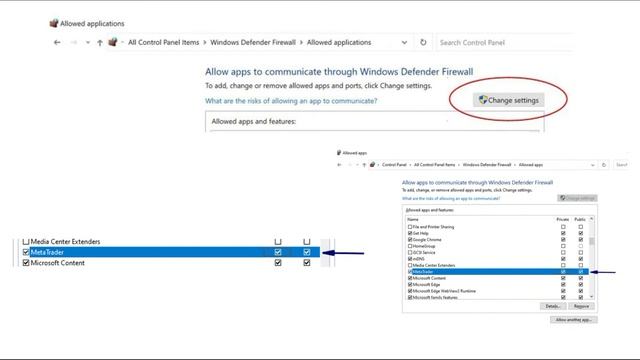Viewport: 640px width, 360px height.
Task: Toggle Get Help checkbox in small window
Action: [410, 233]
